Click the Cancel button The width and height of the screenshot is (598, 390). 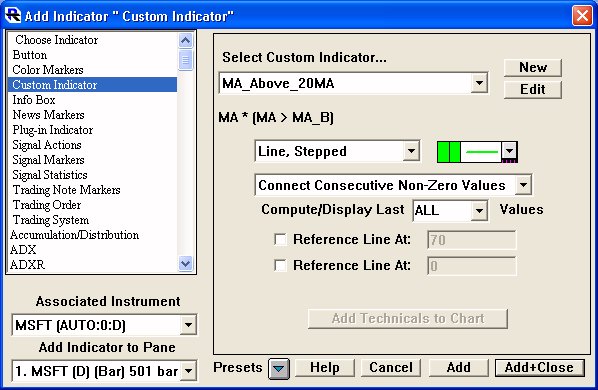391,368
